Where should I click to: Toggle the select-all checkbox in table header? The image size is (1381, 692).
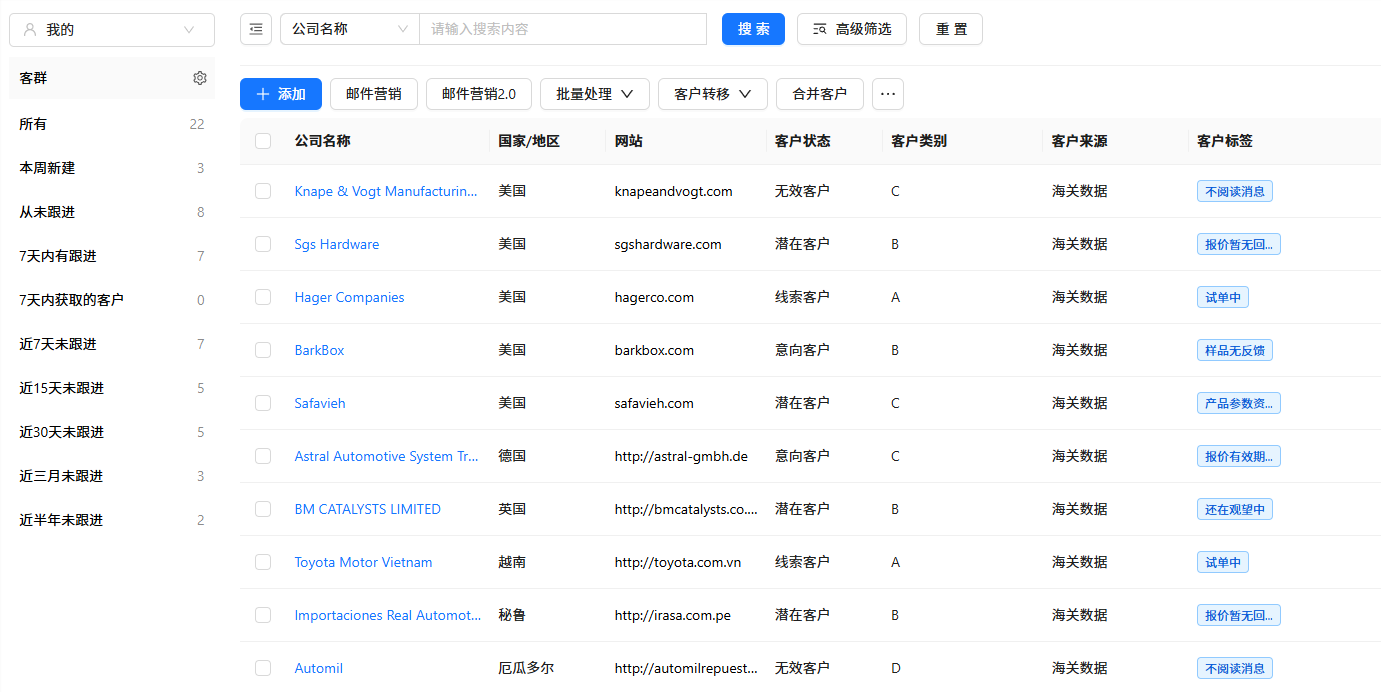point(263,141)
